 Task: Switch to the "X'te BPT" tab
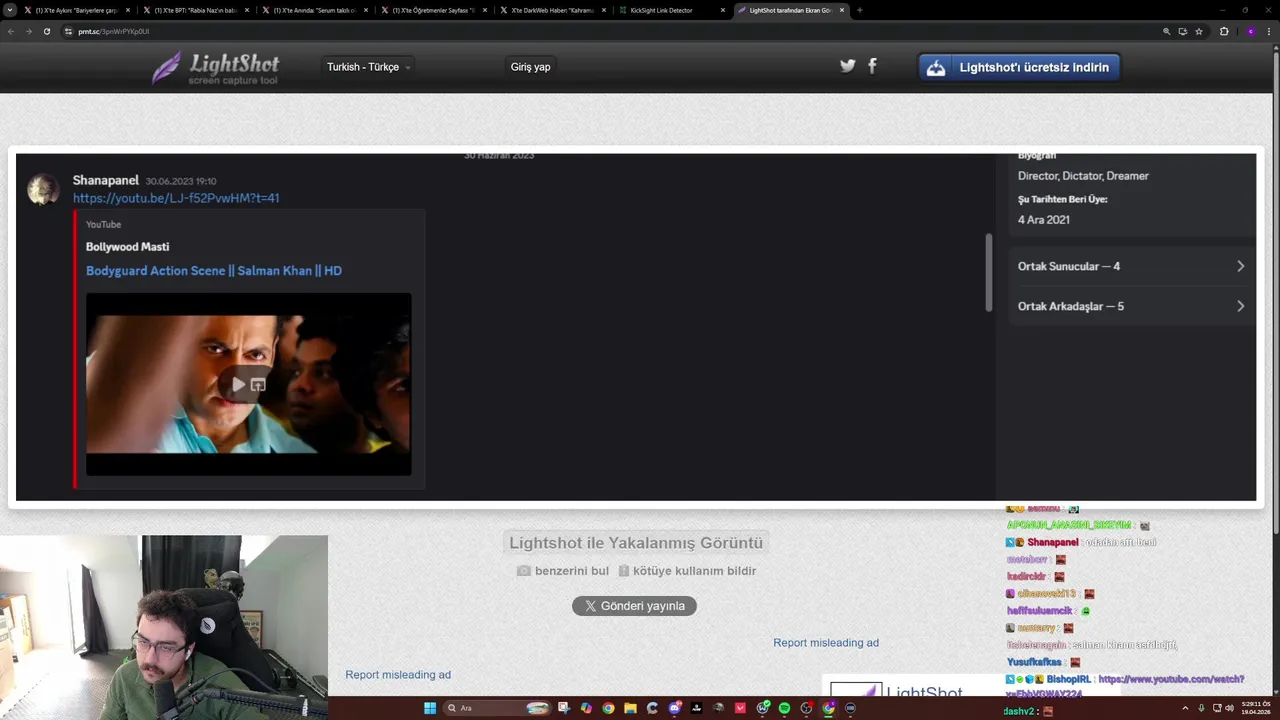[195, 10]
